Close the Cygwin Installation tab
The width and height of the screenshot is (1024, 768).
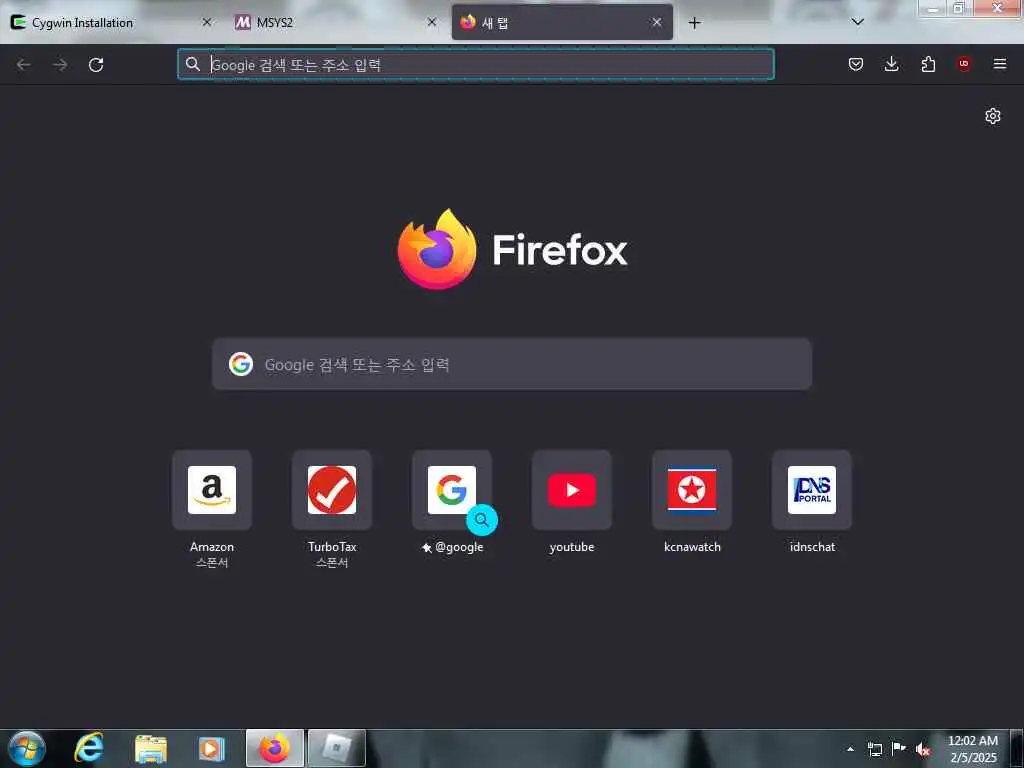pyautogui.click(x=207, y=22)
